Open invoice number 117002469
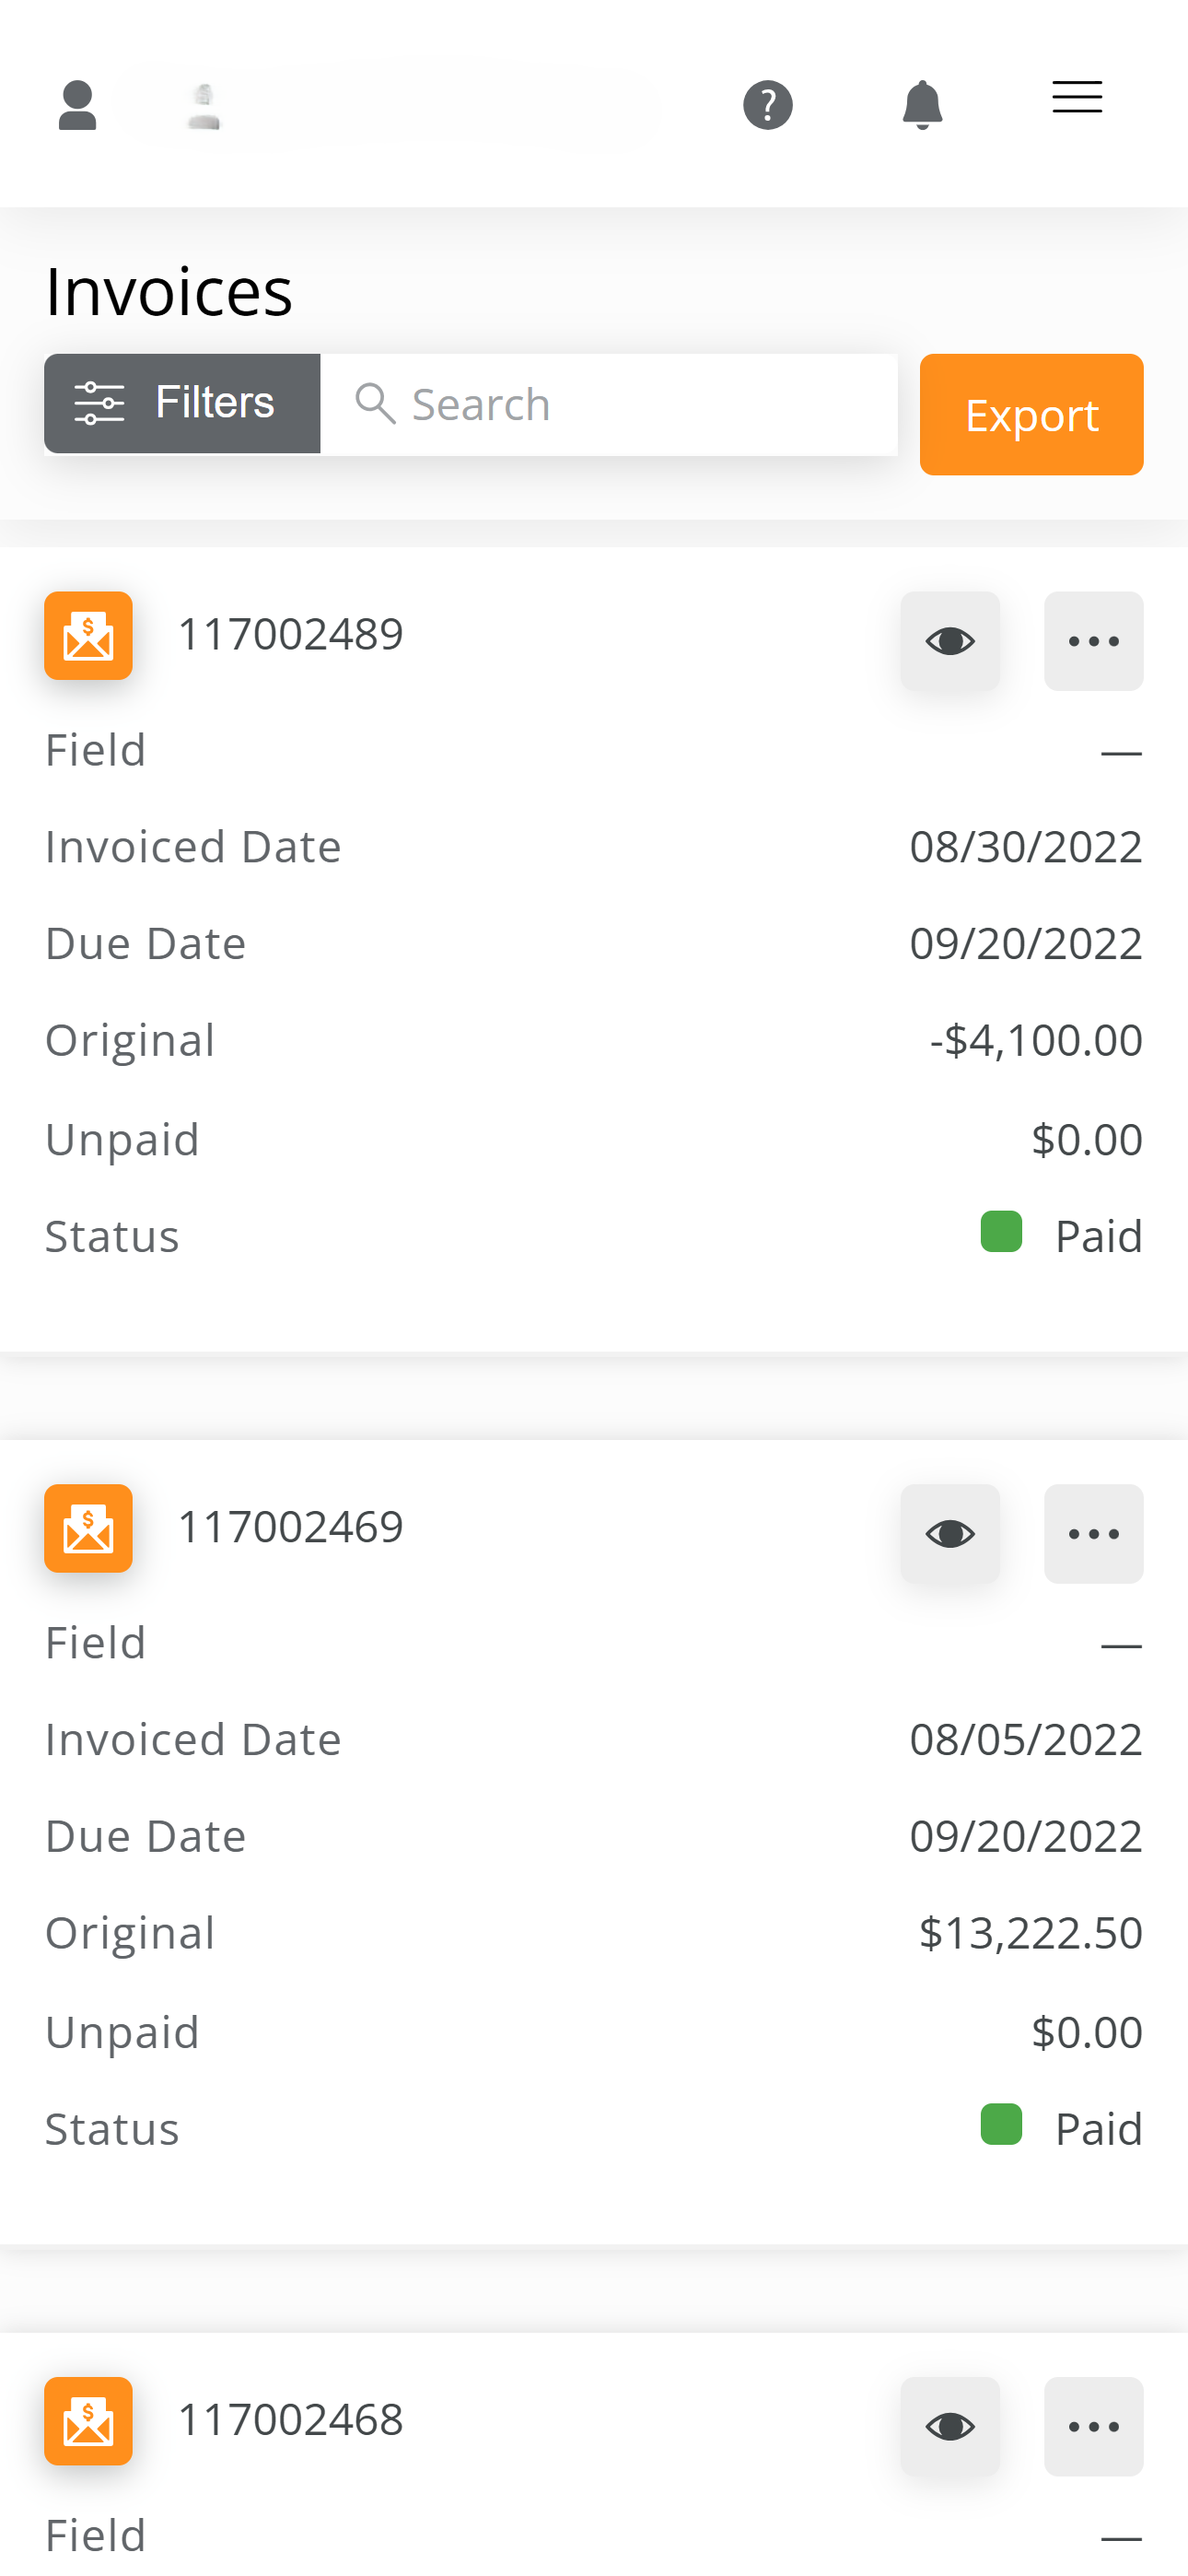The image size is (1188, 2576). click(x=290, y=1527)
